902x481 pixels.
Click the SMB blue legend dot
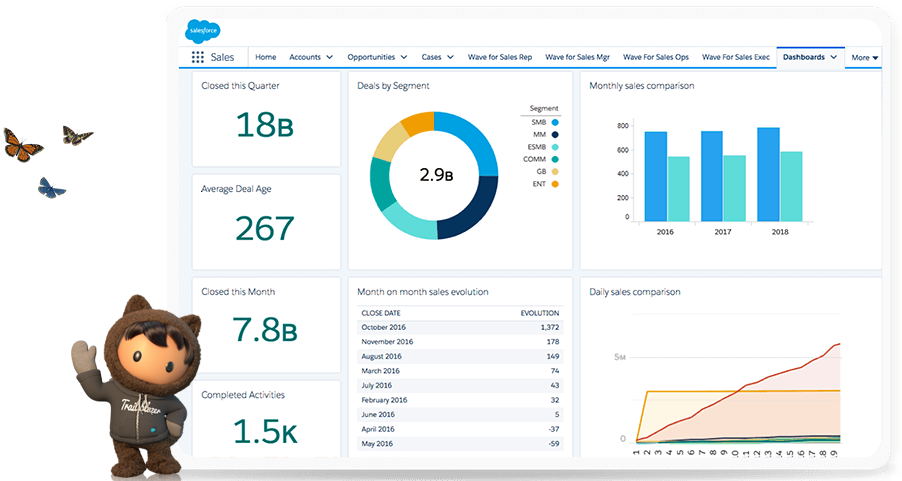tap(555, 122)
